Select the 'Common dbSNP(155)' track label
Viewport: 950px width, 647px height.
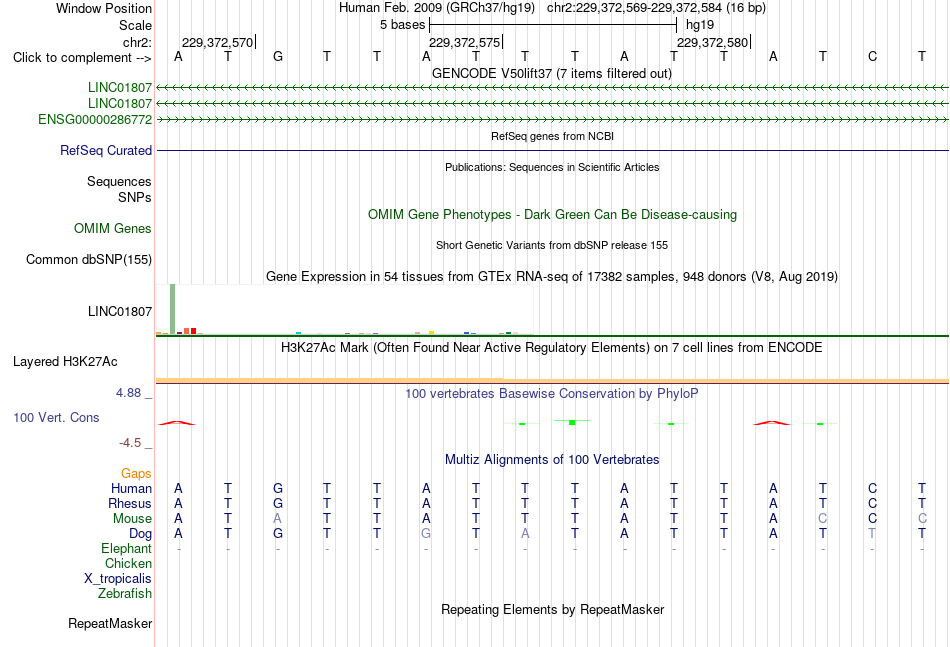[89, 259]
